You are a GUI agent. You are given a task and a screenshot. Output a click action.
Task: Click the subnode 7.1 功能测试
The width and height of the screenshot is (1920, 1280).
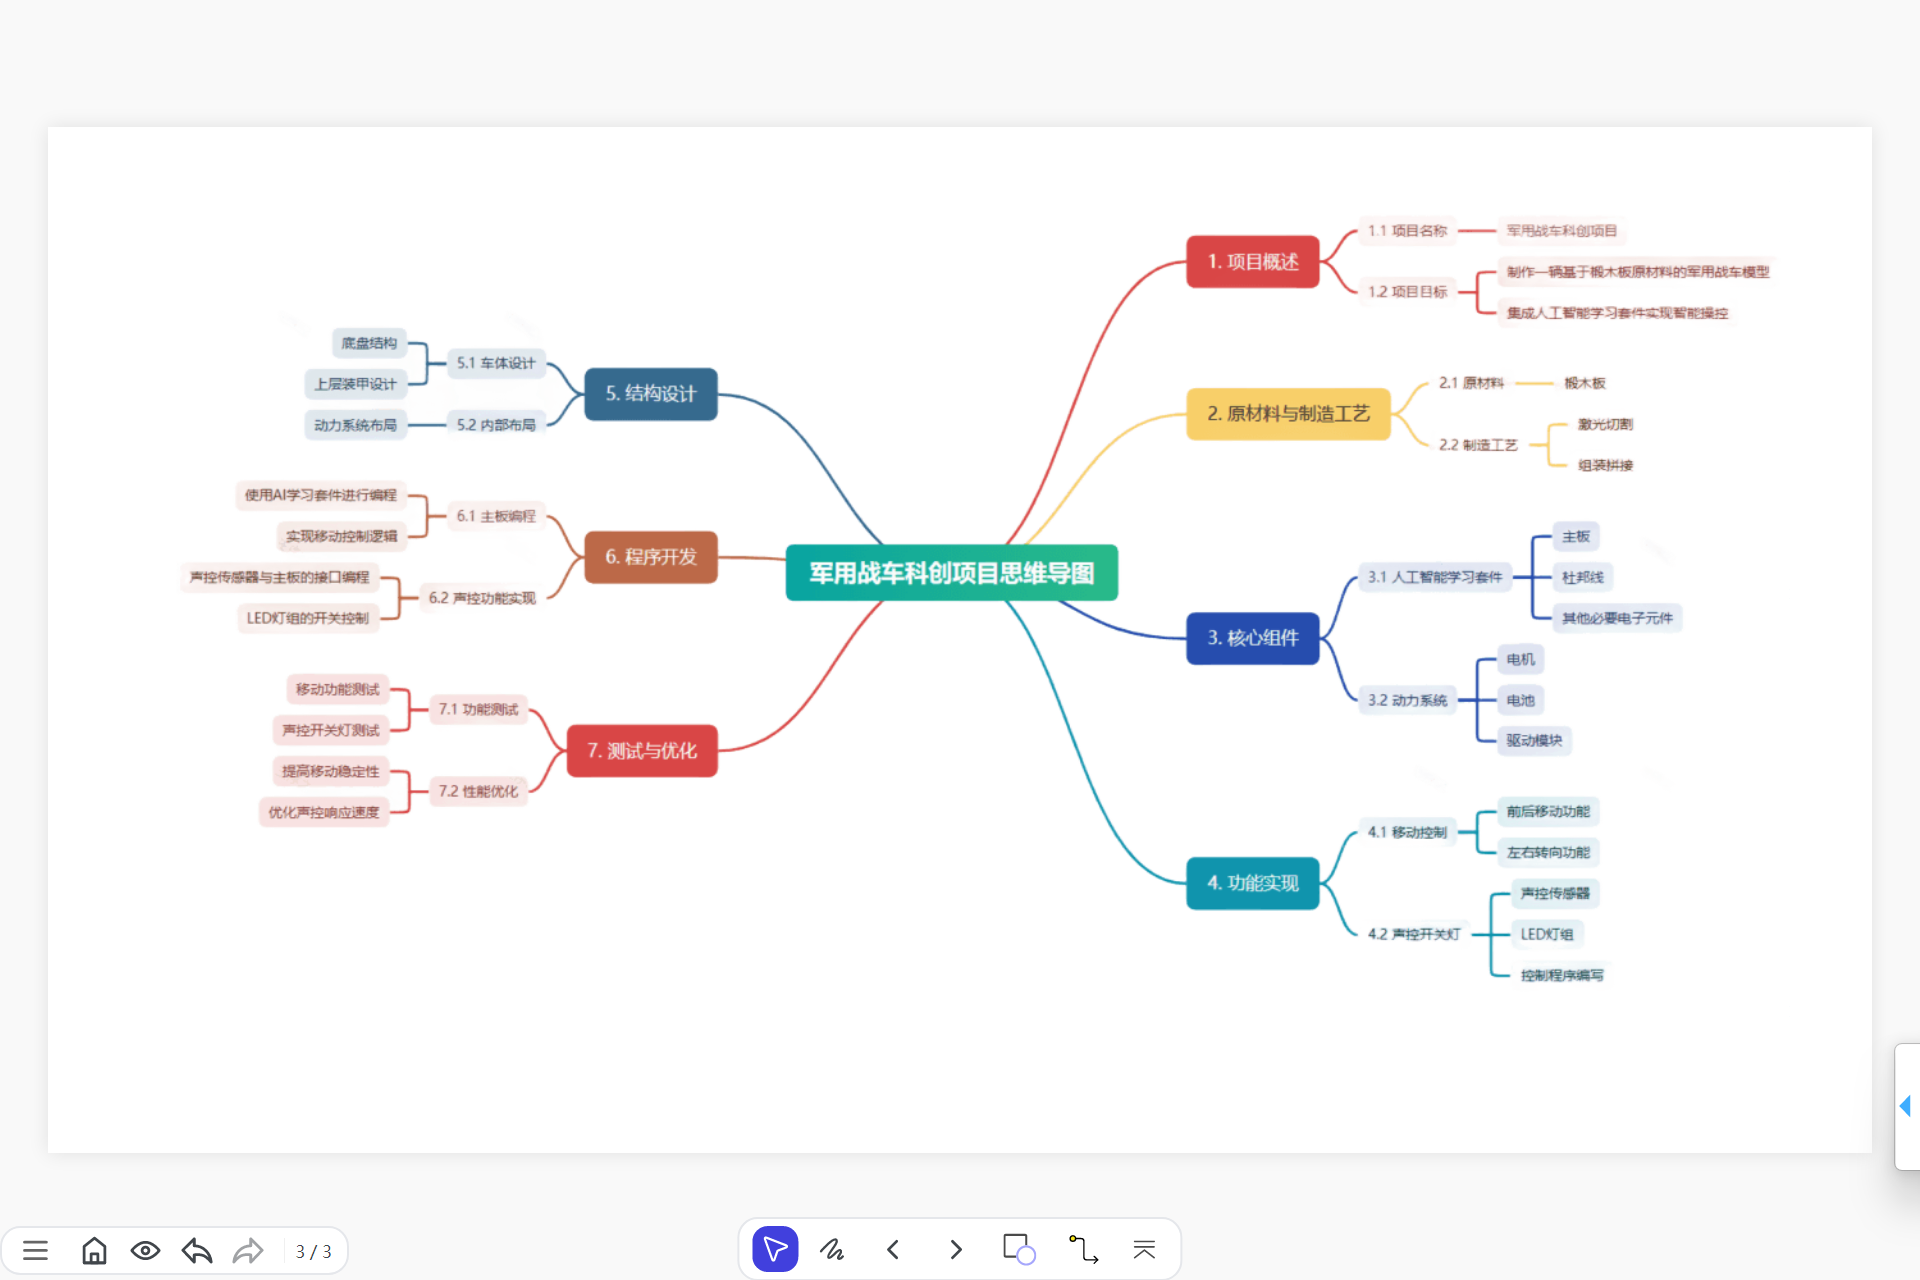point(478,710)
